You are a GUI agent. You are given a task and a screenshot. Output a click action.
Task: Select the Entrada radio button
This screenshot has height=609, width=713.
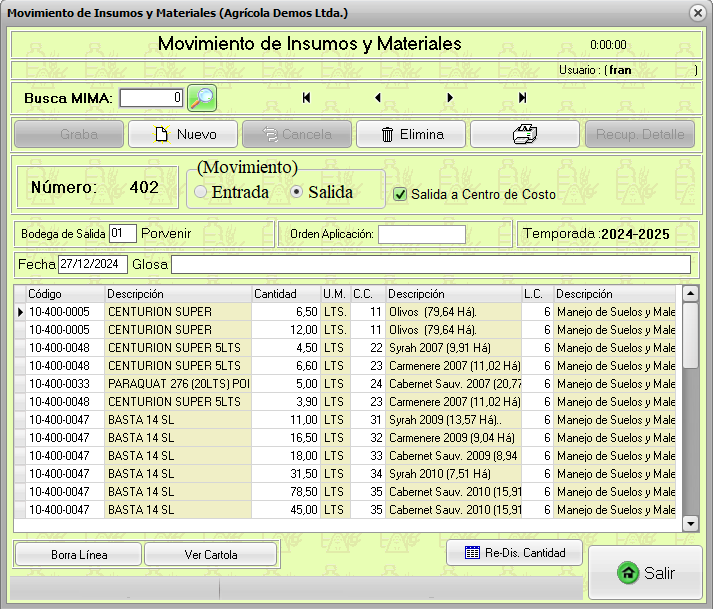(201, 192)
